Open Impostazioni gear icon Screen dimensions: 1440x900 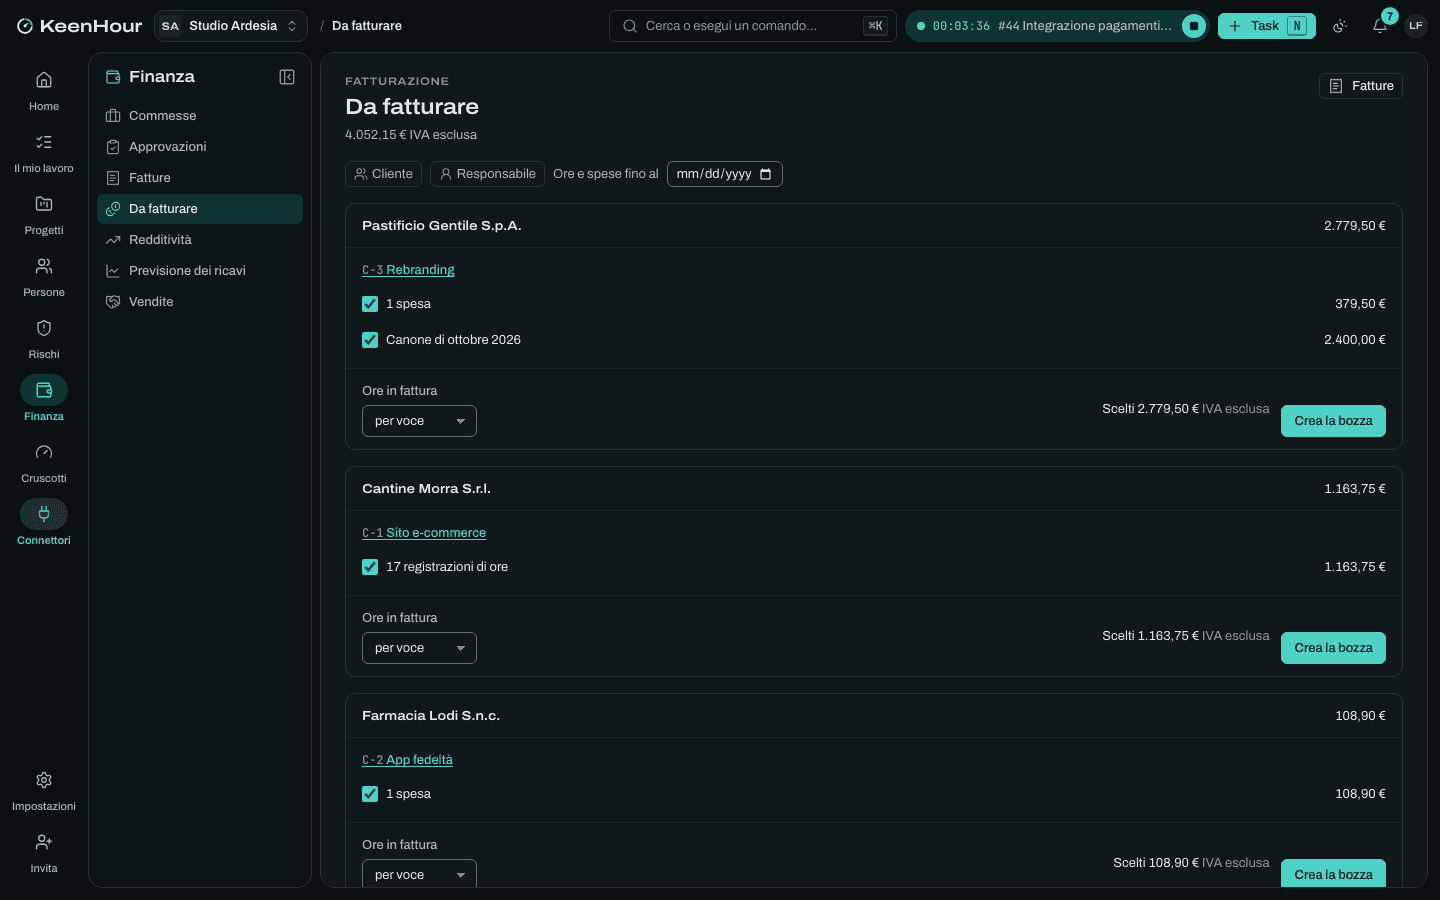coord(44,780)
